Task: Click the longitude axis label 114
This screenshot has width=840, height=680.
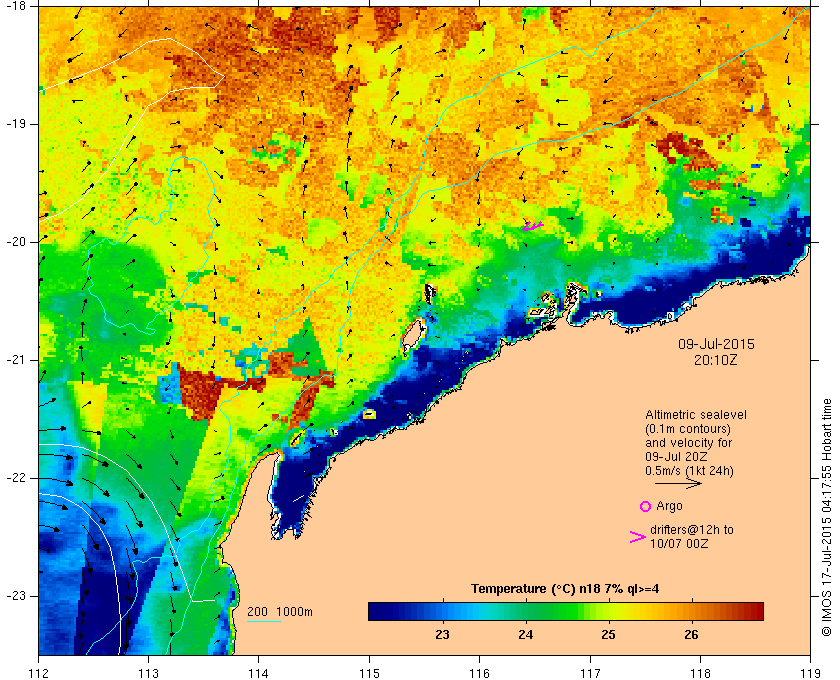Action: point(258,672)
